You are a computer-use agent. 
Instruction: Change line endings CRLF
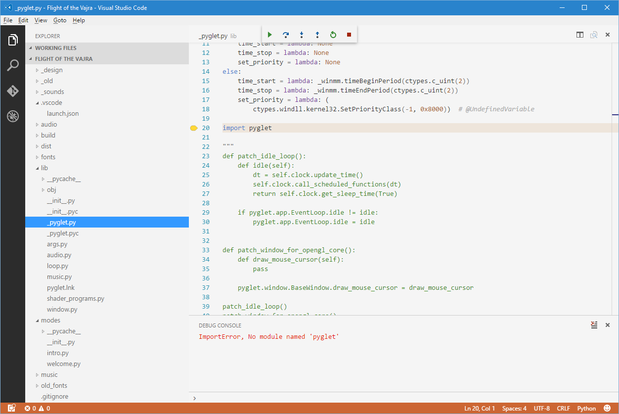click(563, 408)
